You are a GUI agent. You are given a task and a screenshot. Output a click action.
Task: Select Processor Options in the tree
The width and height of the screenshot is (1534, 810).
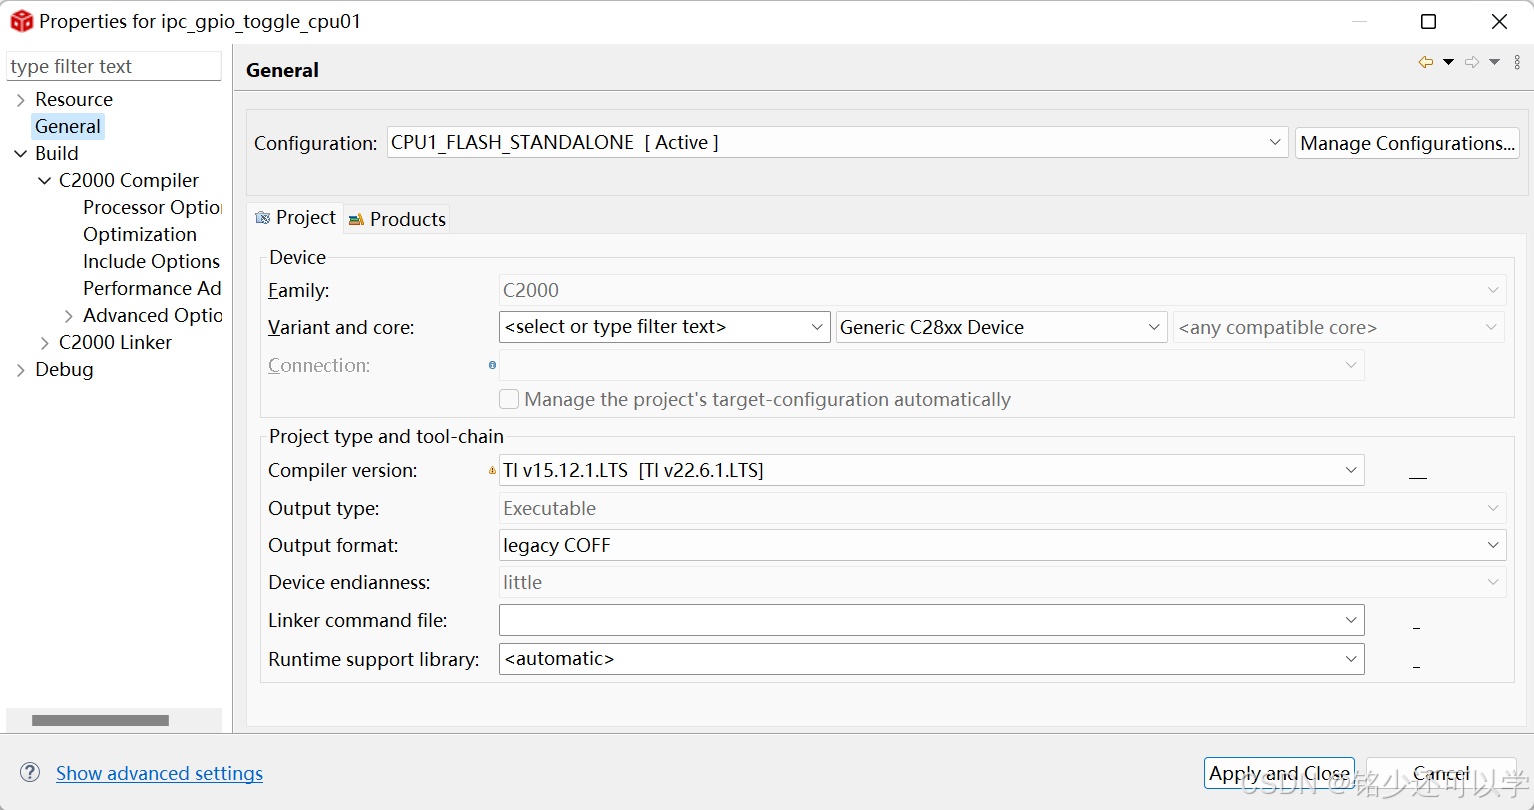(152, 207)
